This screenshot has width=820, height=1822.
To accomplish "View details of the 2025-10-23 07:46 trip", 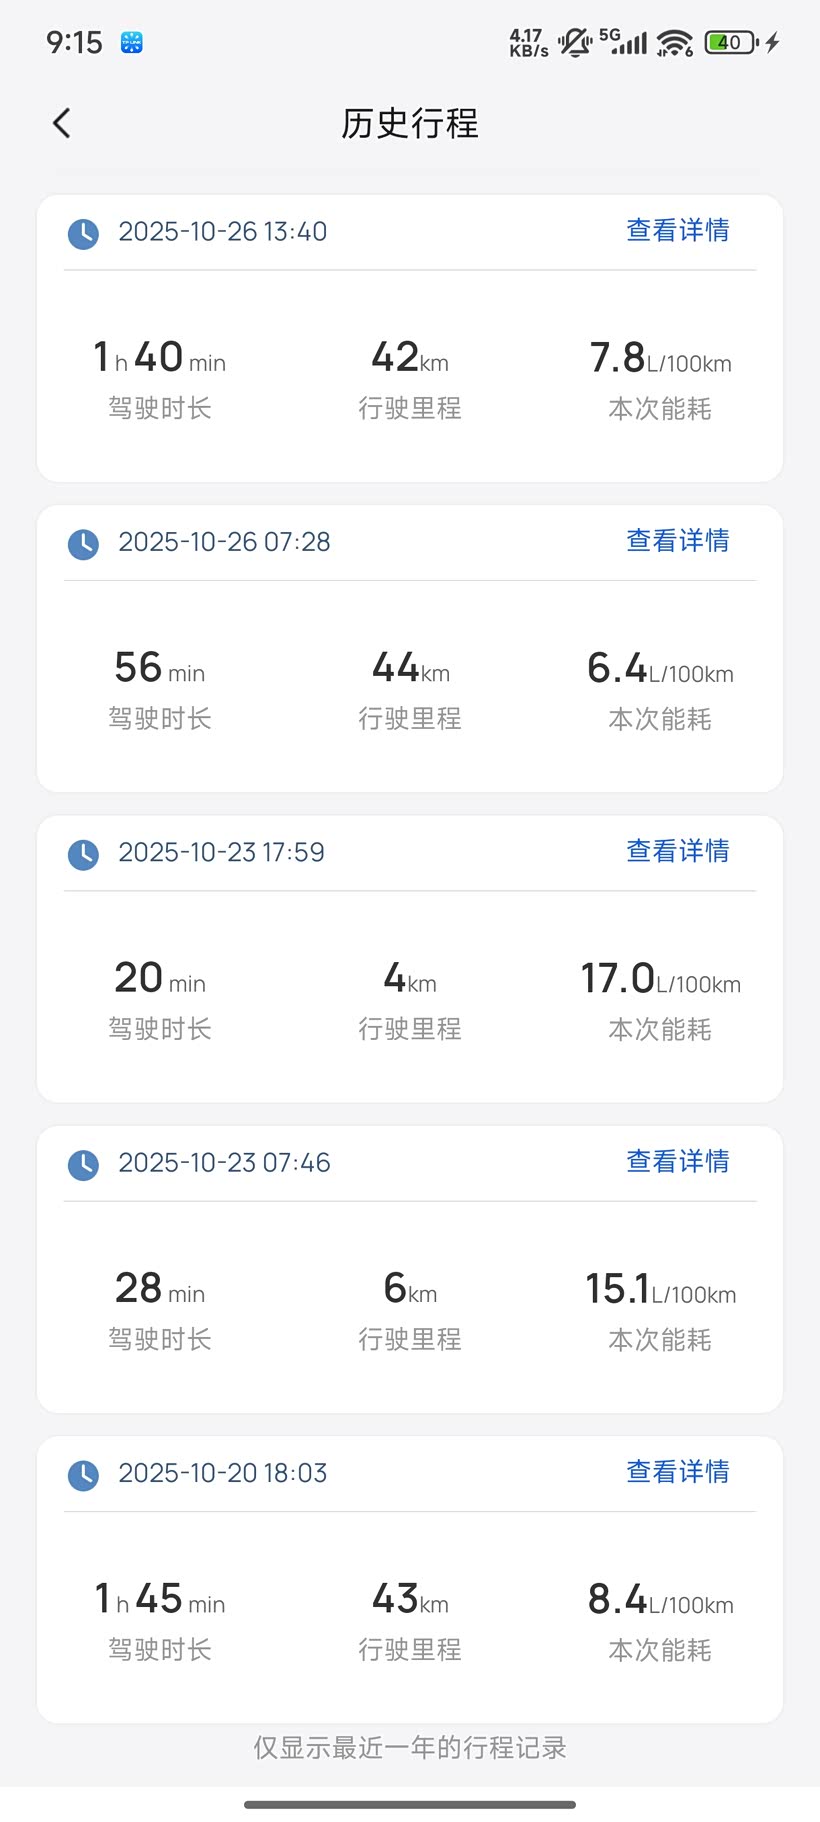I will pyautogui.click(x=677, y=1162).
